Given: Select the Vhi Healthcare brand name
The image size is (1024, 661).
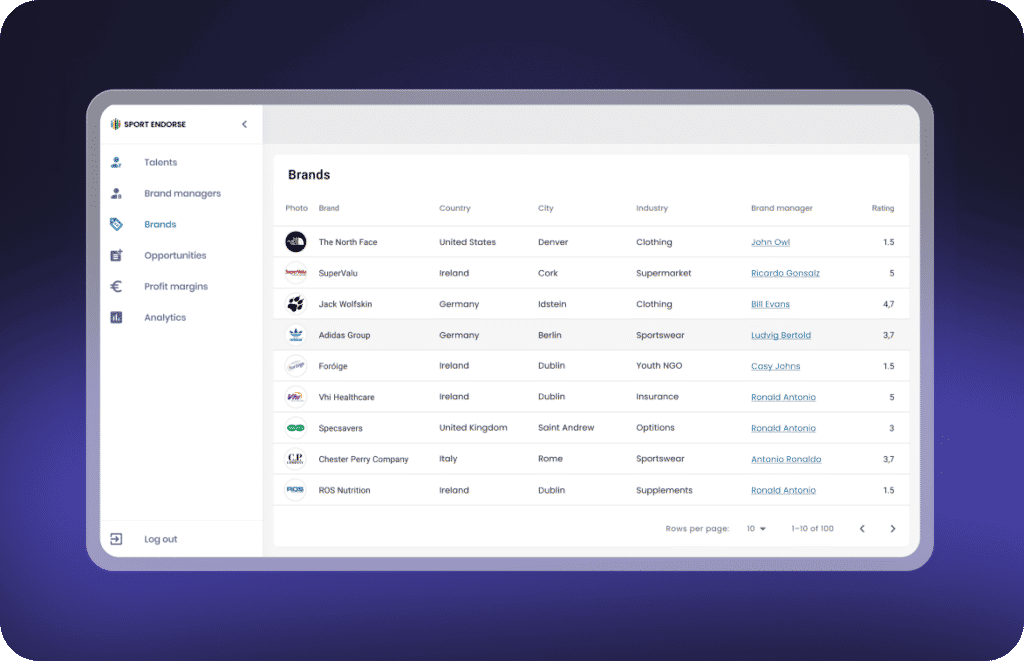Looking at the screenshot, I should point(346,397).
